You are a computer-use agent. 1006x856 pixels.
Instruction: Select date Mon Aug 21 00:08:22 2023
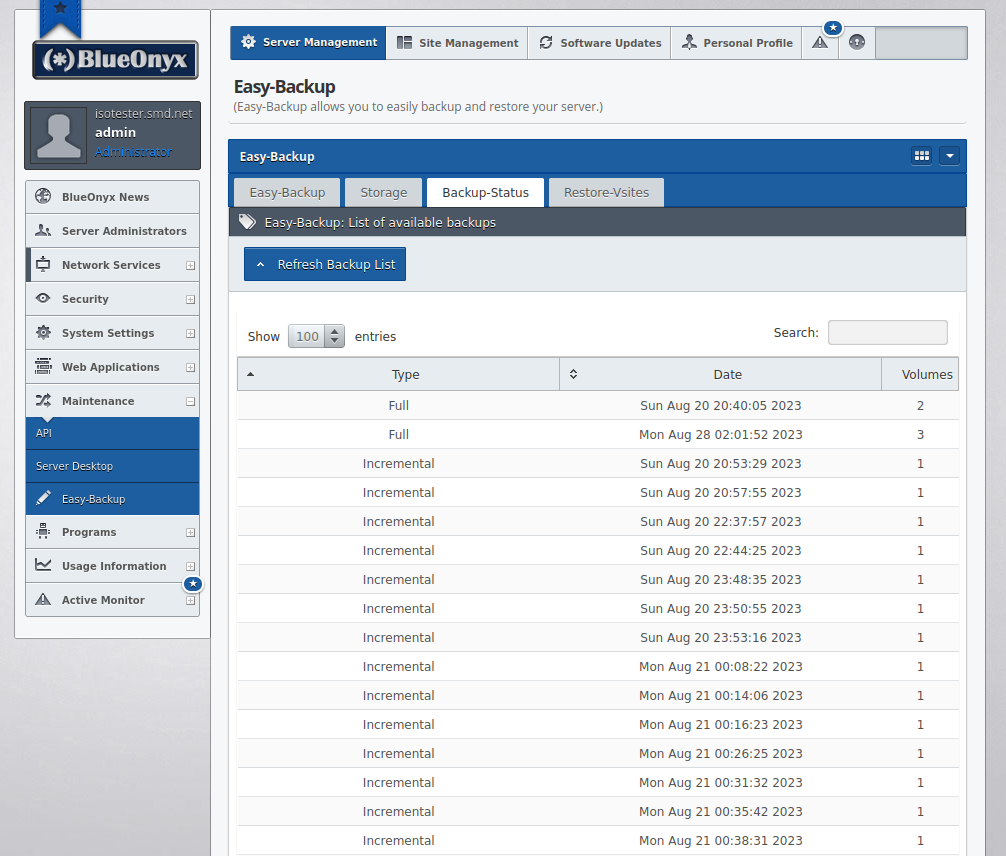pos(720,667)
